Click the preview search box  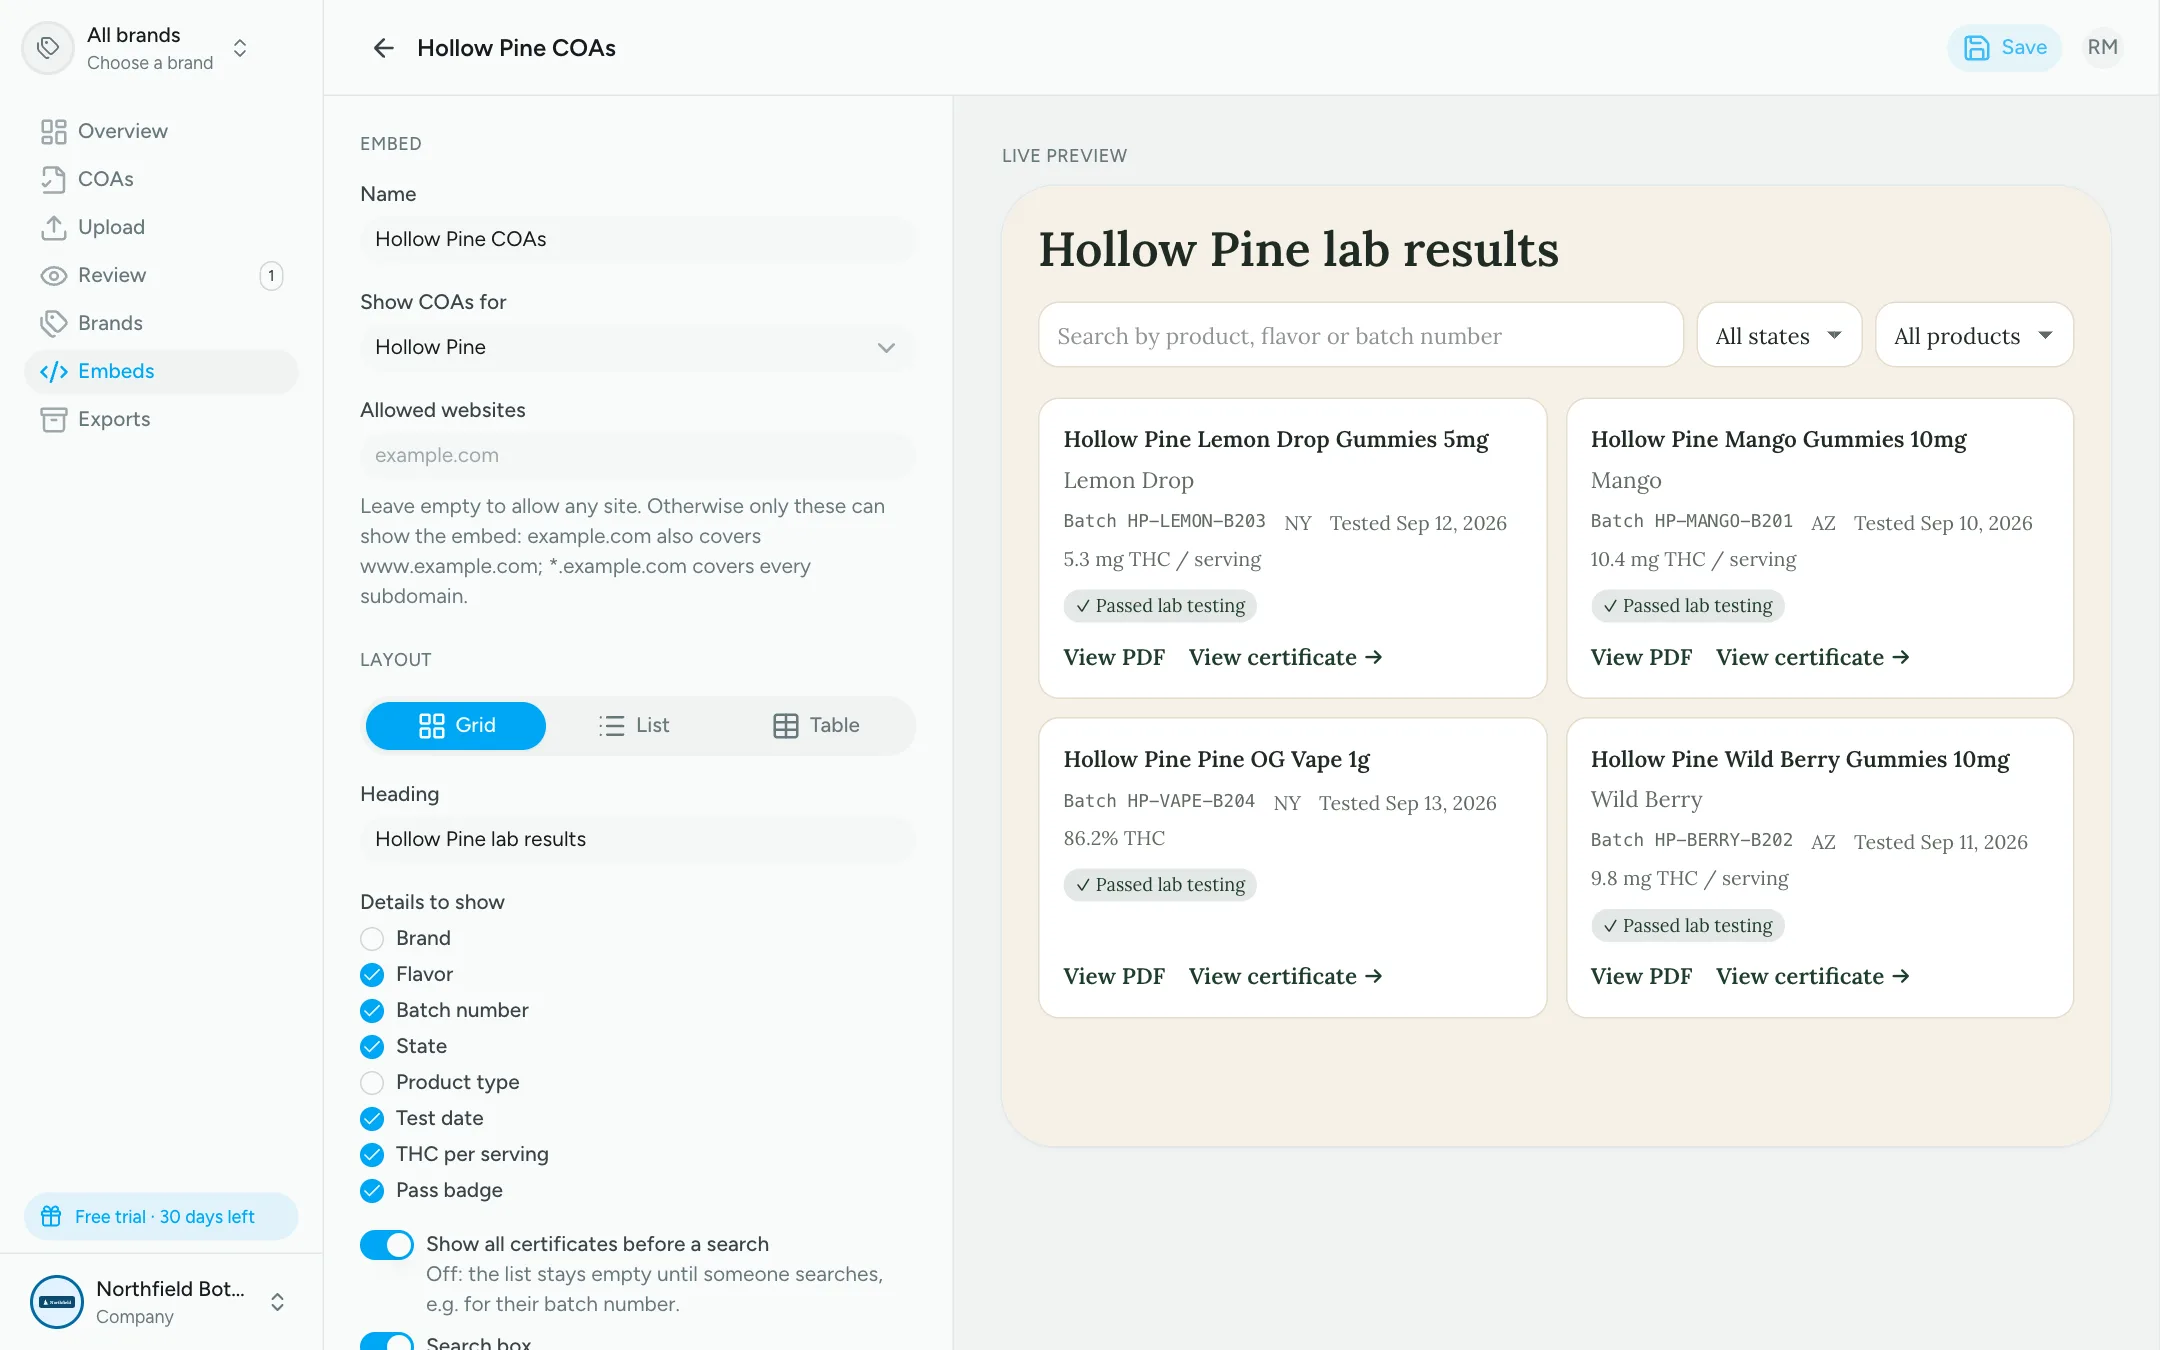click(x=1360, y=335)
